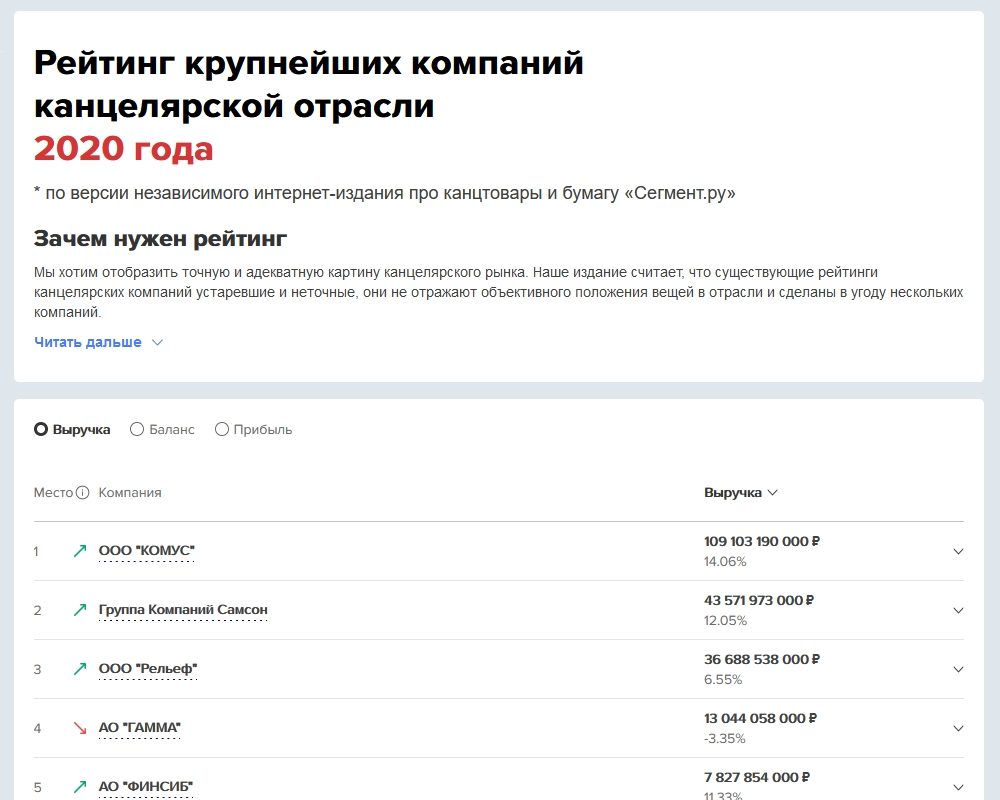Expand details for Группа Компаний Самсон row

click(958, 611)
